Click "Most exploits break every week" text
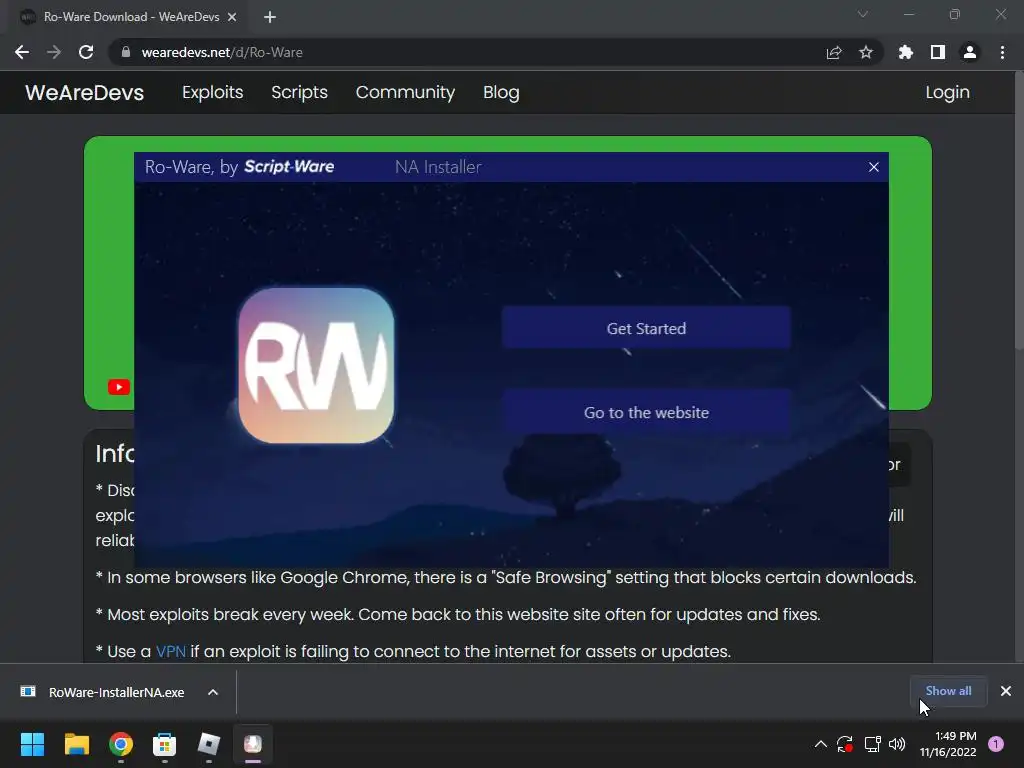This screenshot has width=1024, height=768. coord(229,615)
